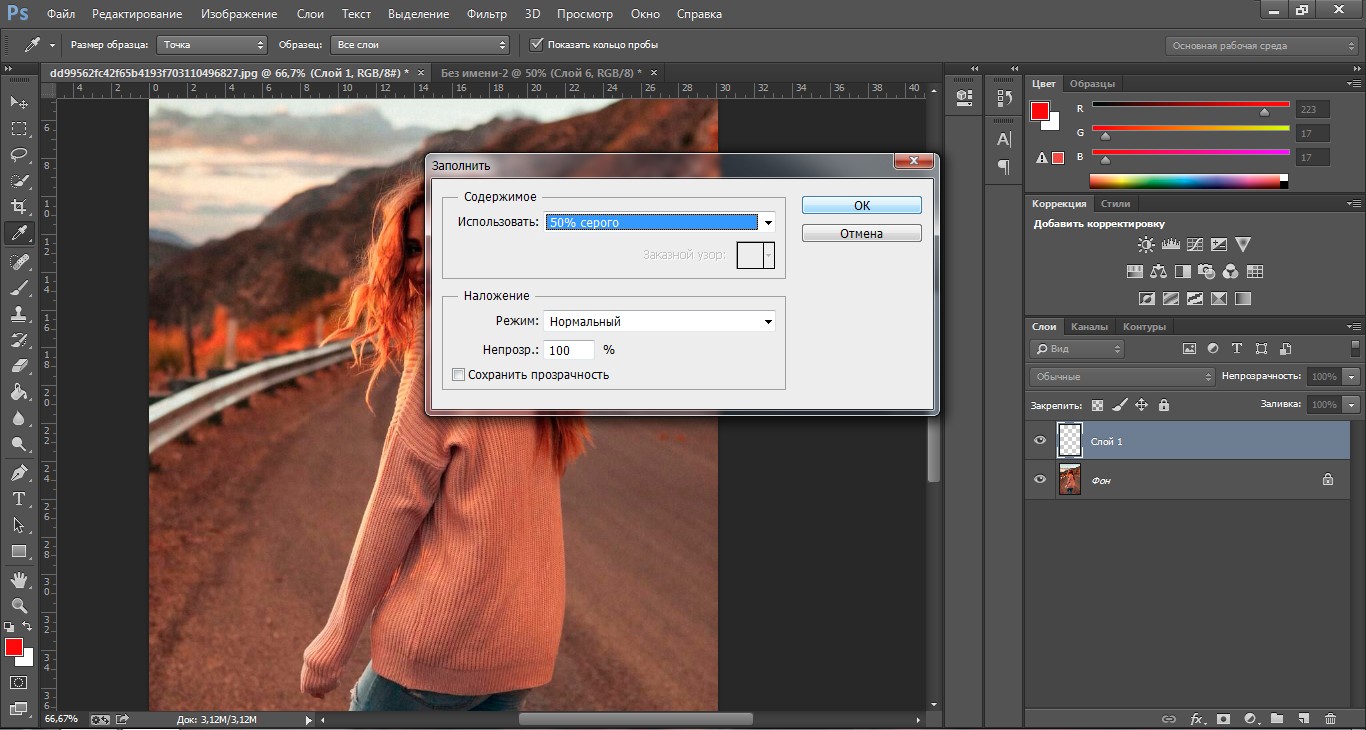This screenshot has height=730, width=1366.
Task: Expand the Режим blending mode dropdown
Action: 660,321
